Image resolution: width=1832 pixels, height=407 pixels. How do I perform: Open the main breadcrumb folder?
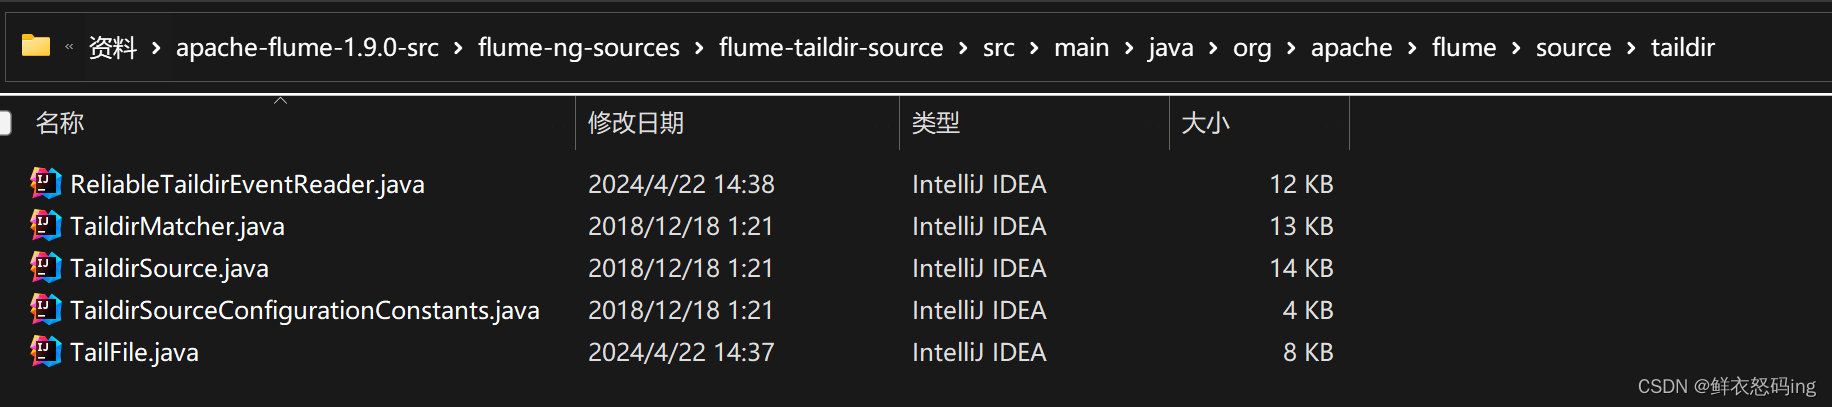1081,48
